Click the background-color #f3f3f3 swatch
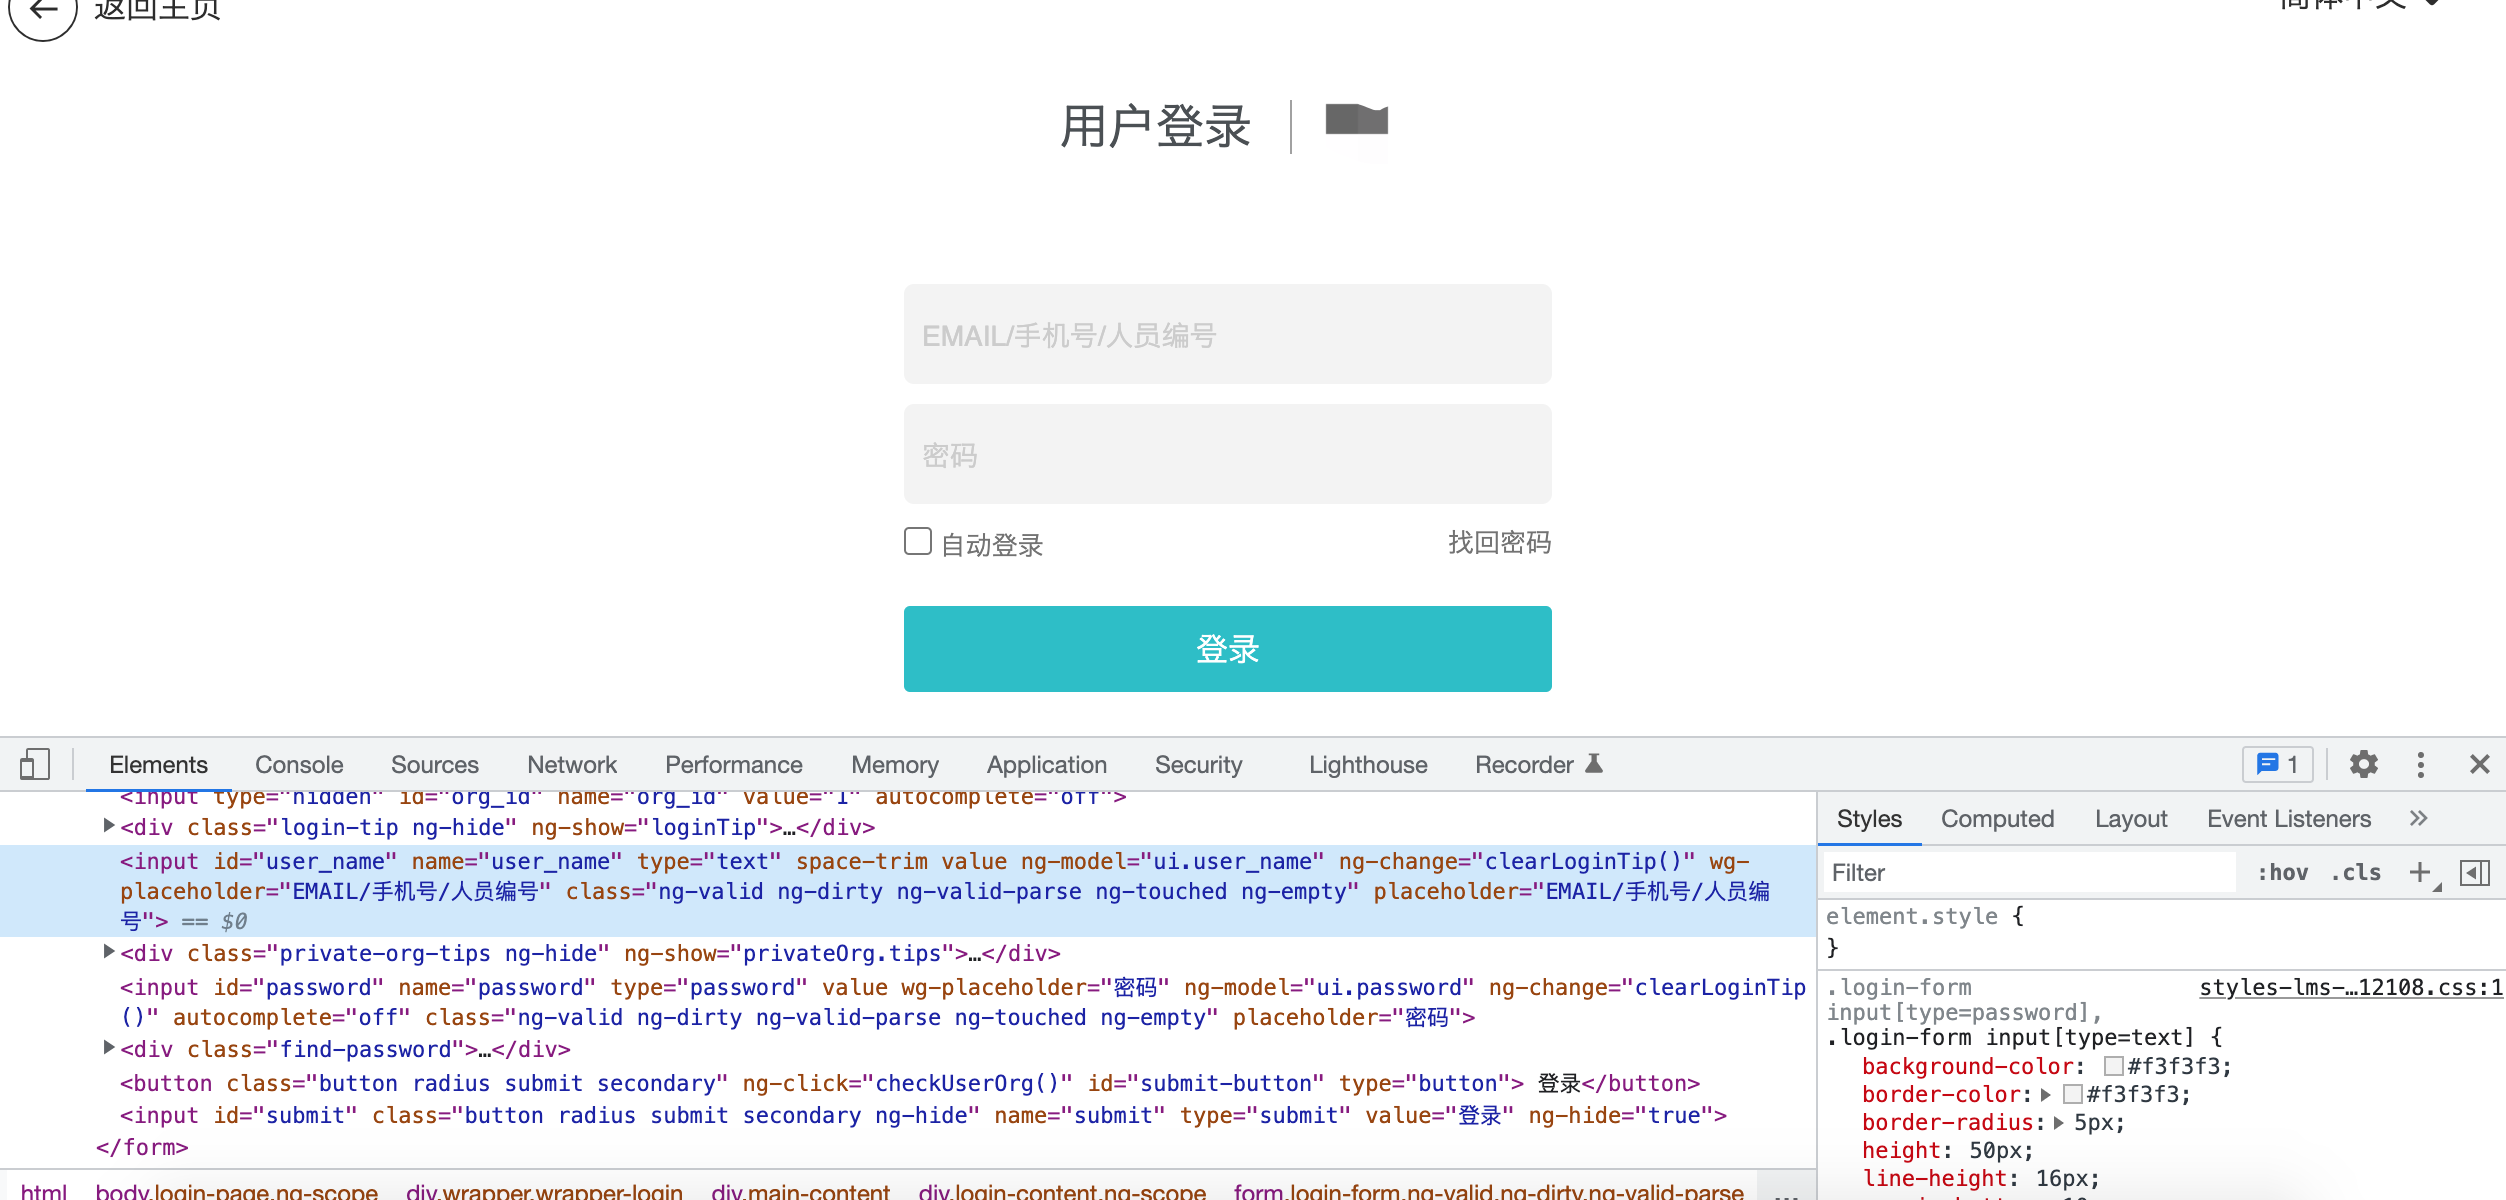 (2114, 1066)
